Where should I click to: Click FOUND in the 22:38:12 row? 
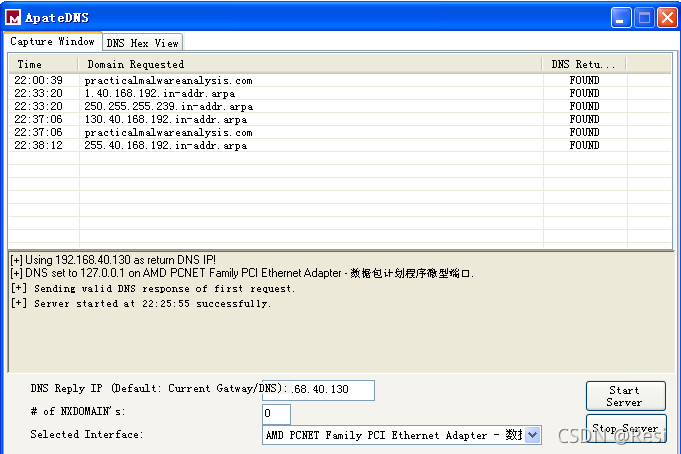[x=584, y=146]
